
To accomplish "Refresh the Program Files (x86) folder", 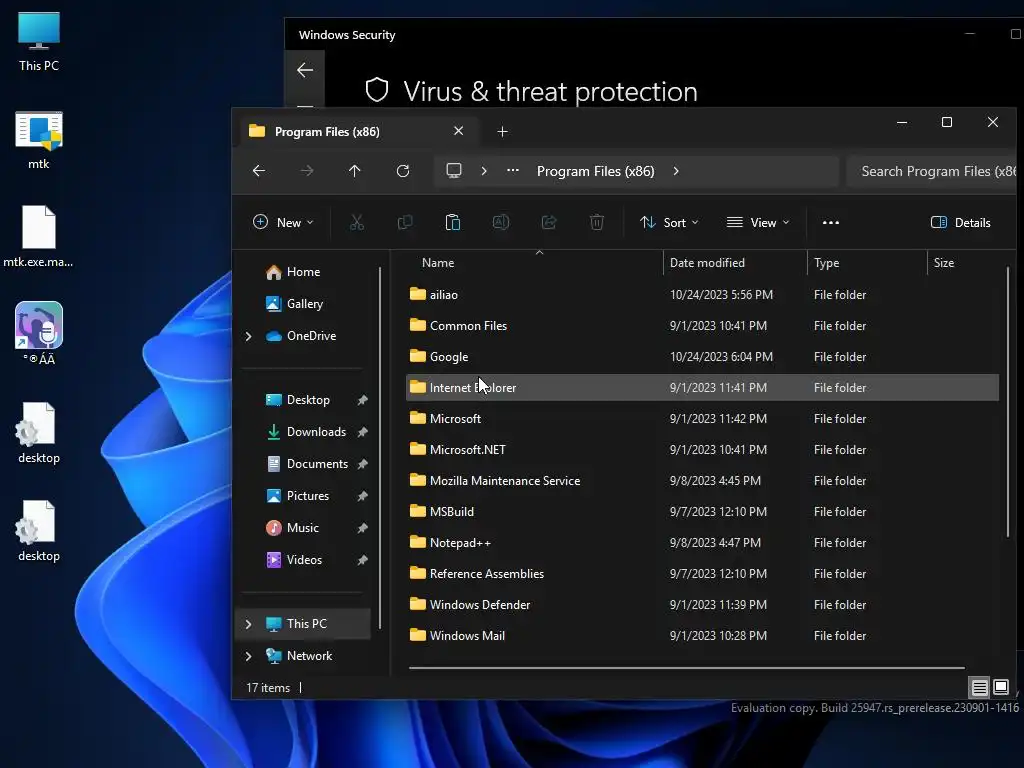I will (x=403, y=171).
